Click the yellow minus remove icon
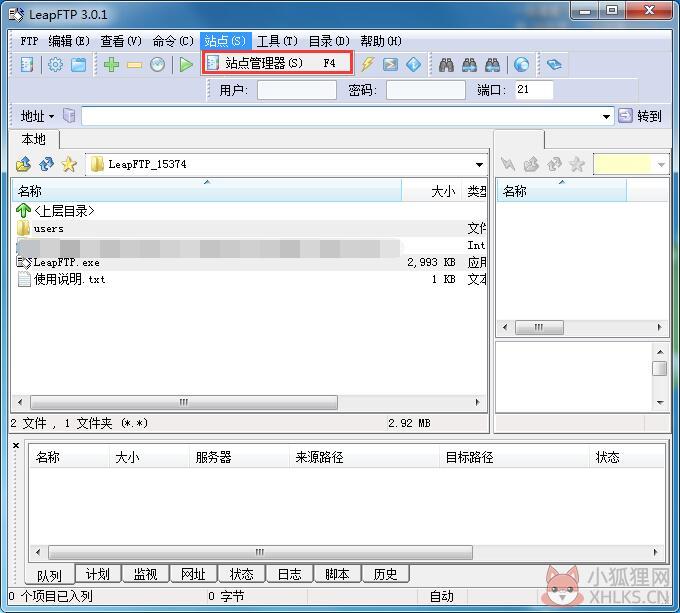The height and width of the screenshot is (613, 680). point(134,65)
